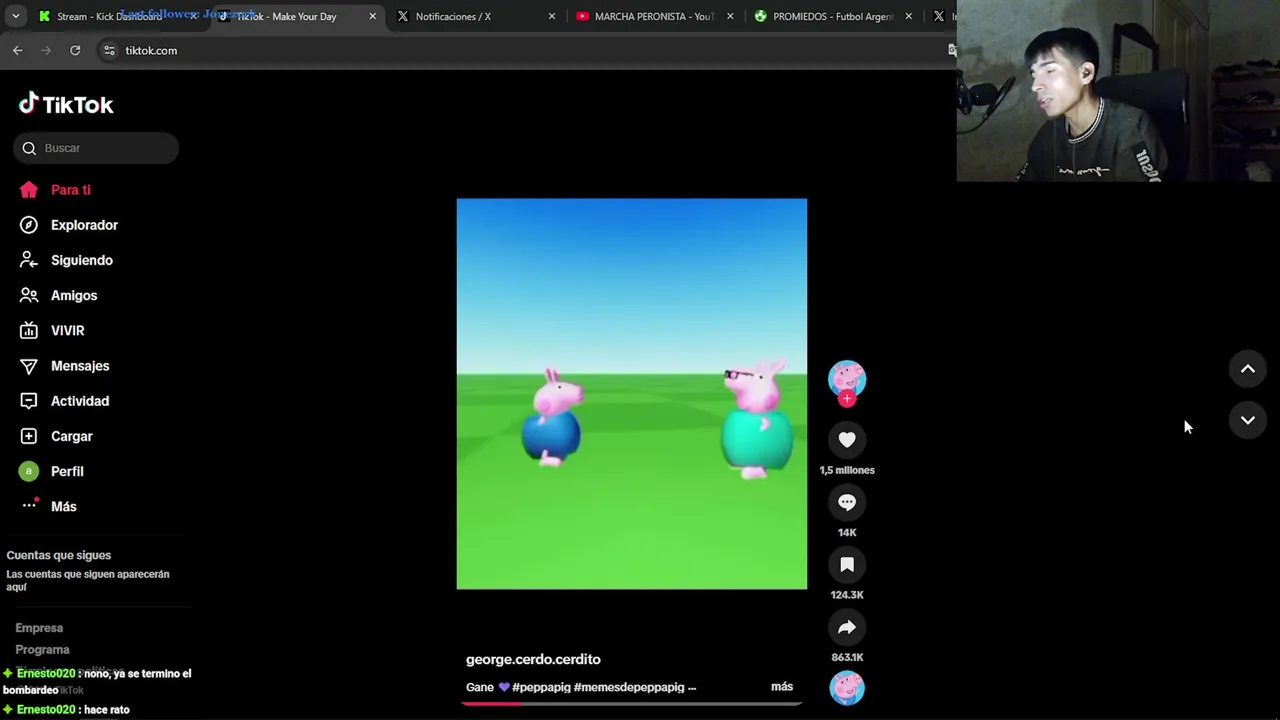Click the browser back button
Image resolution: width=1280 pixels, height=720 pixels.
(x=18, y=50)
